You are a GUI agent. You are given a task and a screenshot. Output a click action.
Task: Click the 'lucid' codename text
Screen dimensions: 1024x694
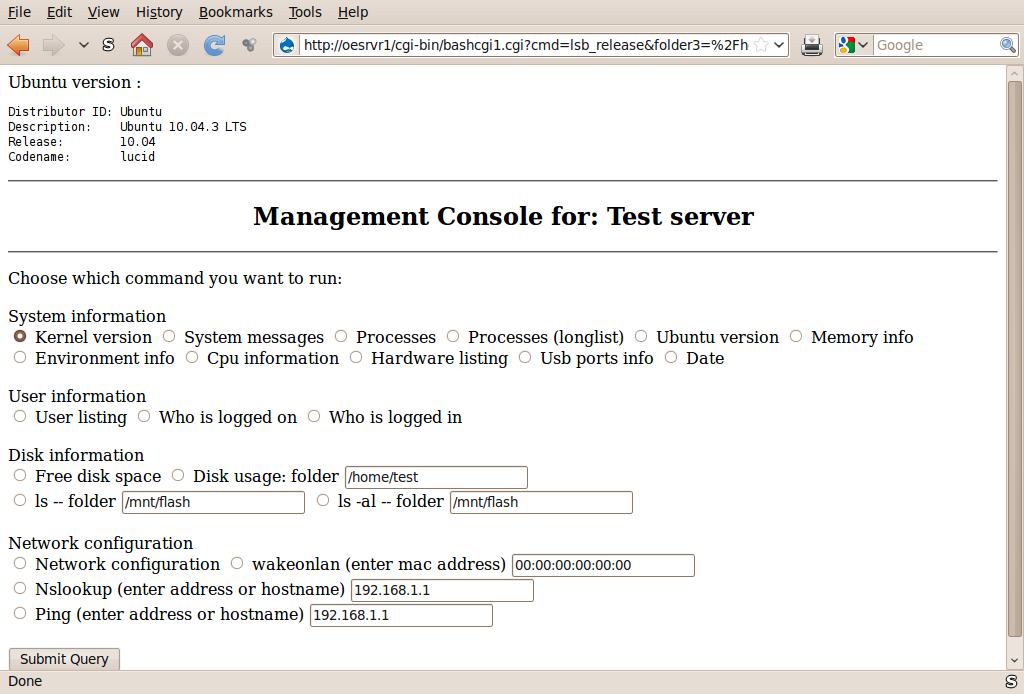[x=138, y=157]
